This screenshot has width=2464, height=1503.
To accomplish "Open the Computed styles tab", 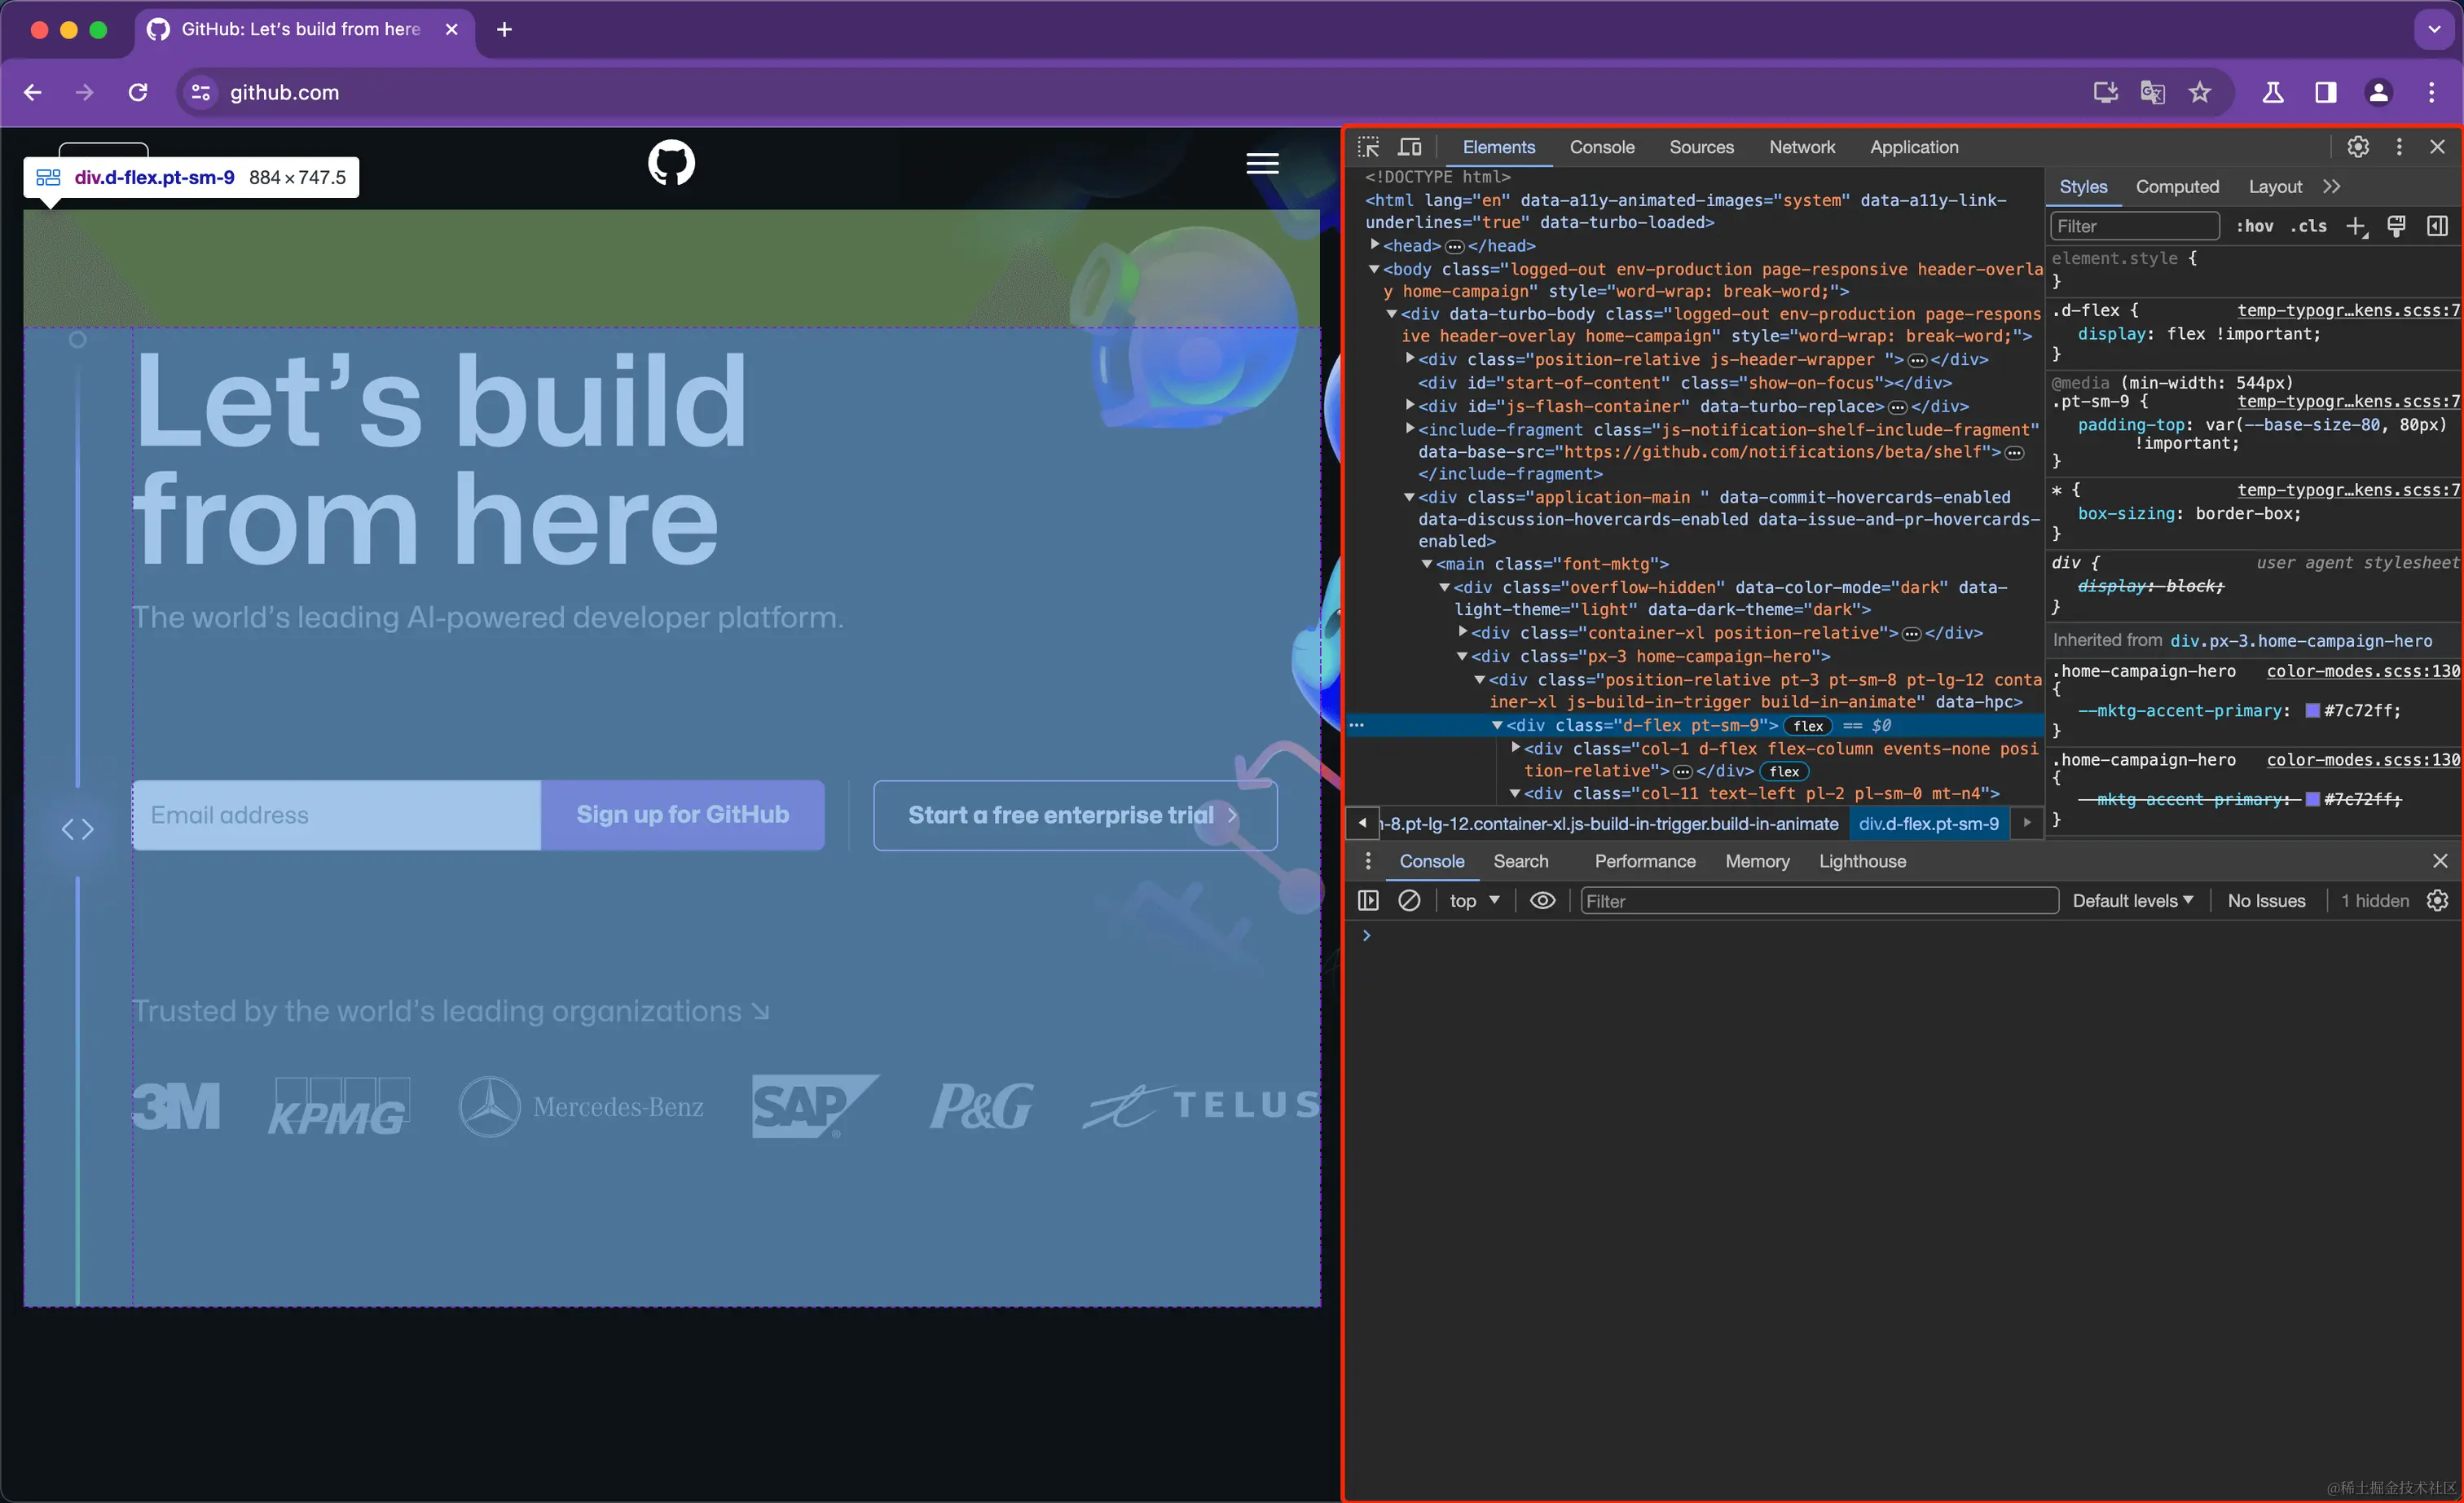I will click(x=2177, y=187).
